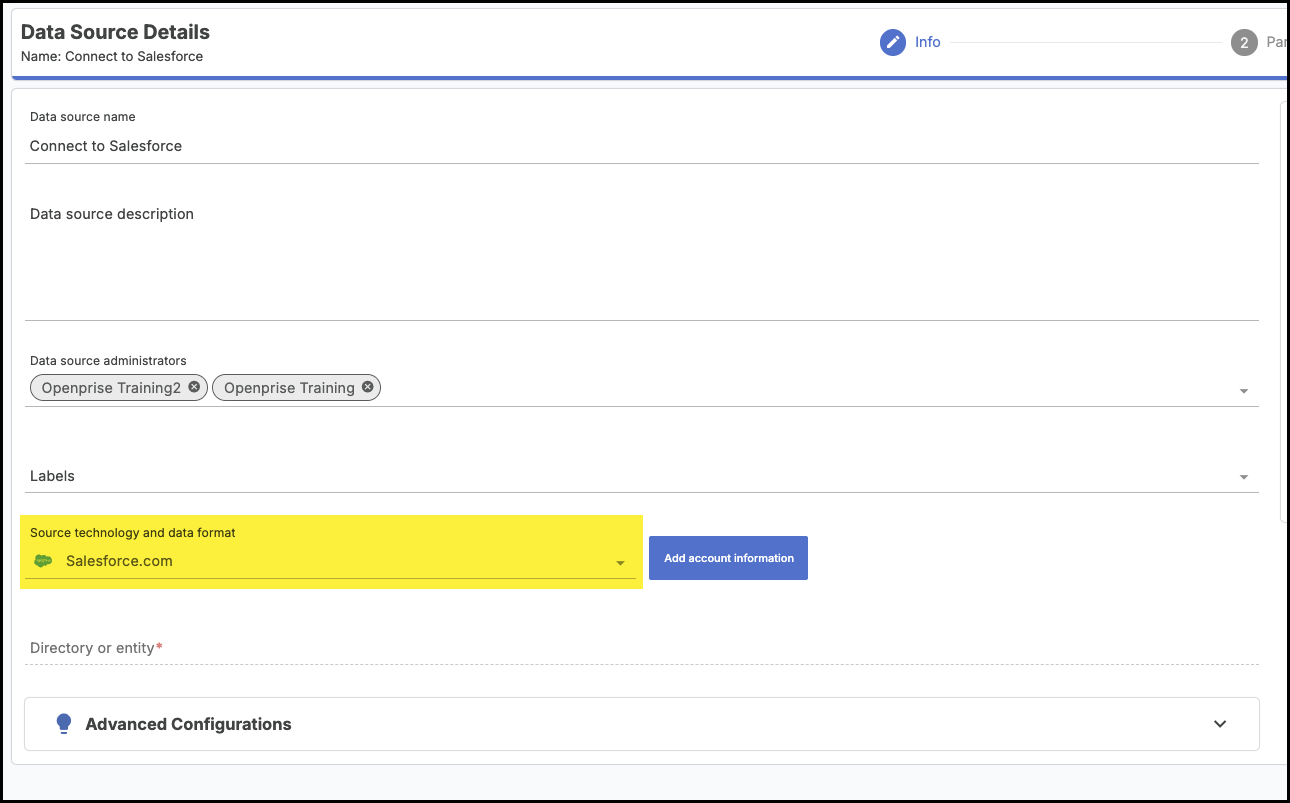Click the Advanced Configurations lightbulb icon
Image resolution: width=1290 pixels, height=803 pixels.
tap(64, 724)
